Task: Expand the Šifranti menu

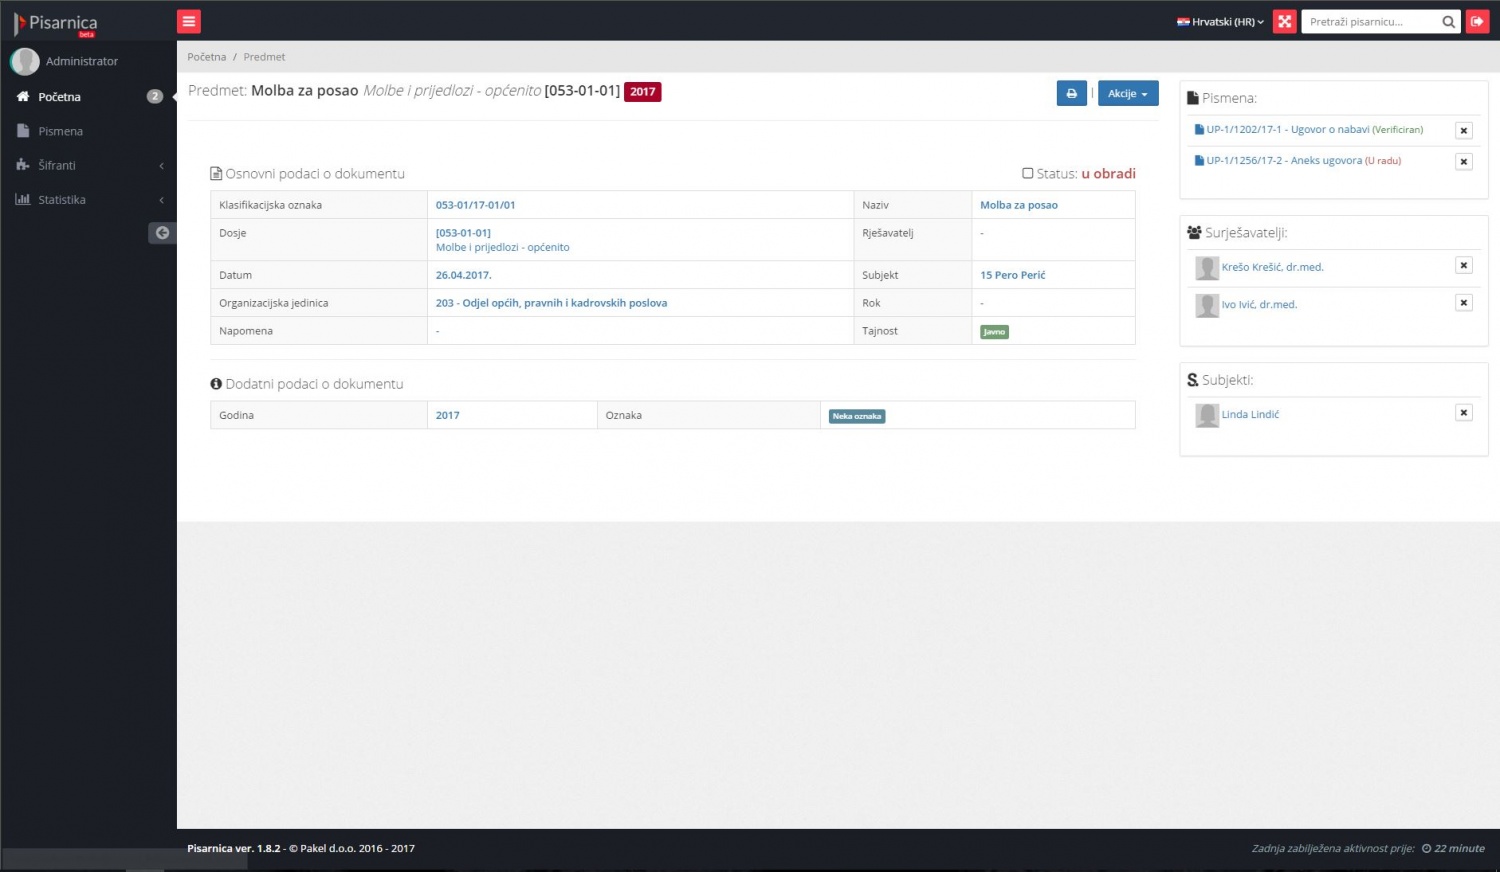Action: click(x=88, y=165)
